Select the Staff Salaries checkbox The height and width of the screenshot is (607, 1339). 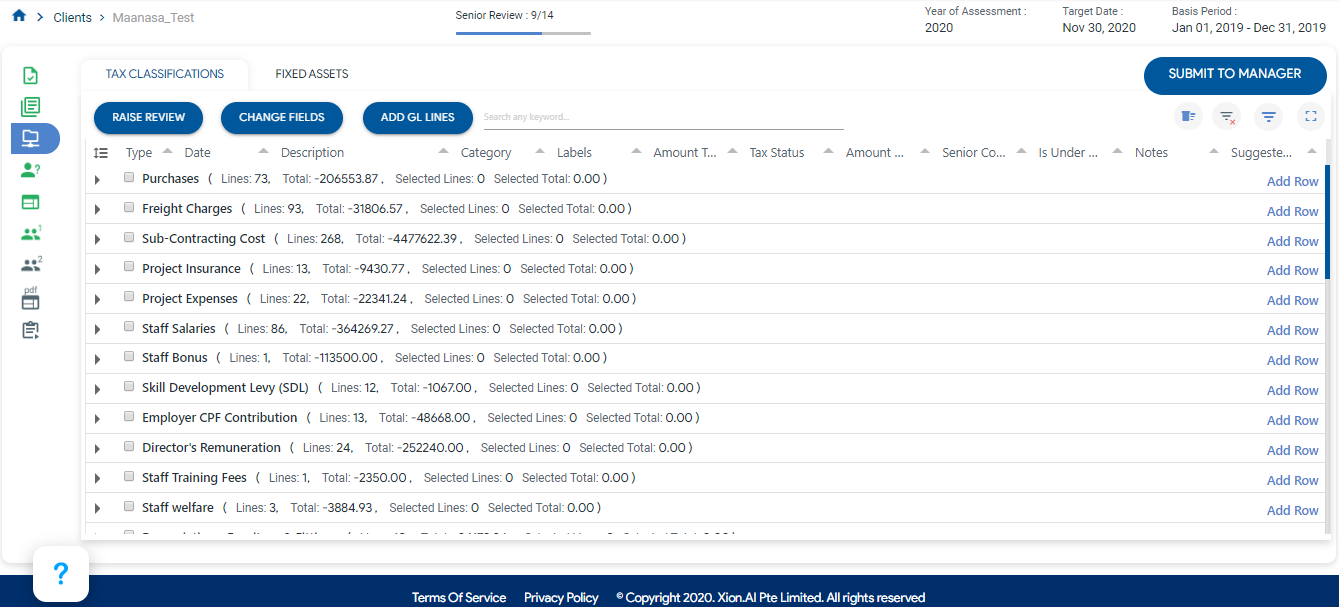[129, 327]
